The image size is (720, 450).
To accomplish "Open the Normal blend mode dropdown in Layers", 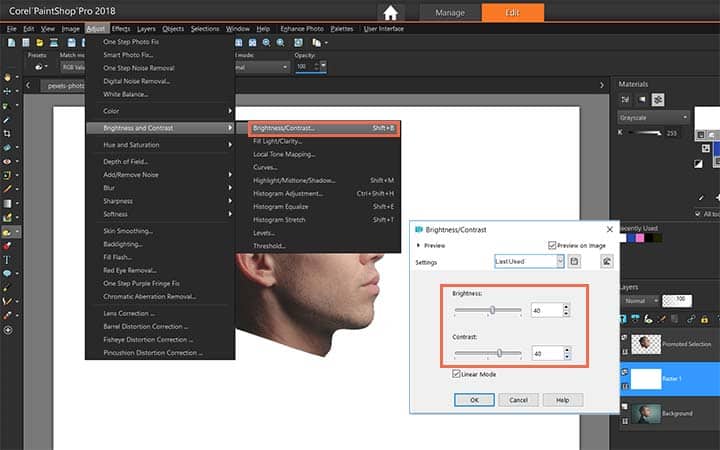I will [641, 301].
